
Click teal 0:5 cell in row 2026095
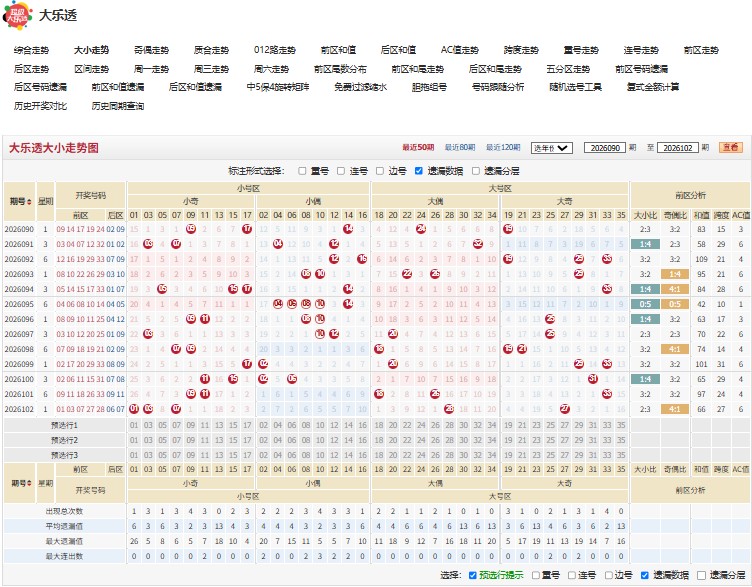[645, 304]
